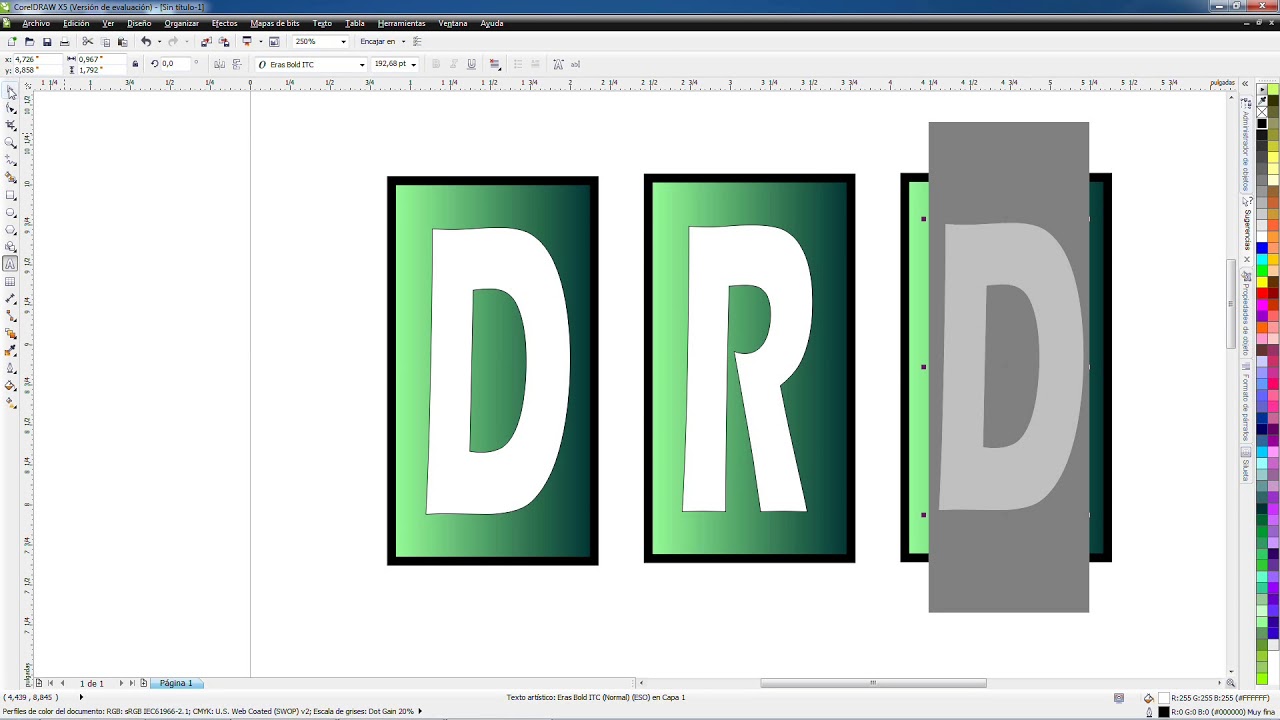Click the edit text ab| button
Screen dimensions: 1280x720
click(576, 64)
